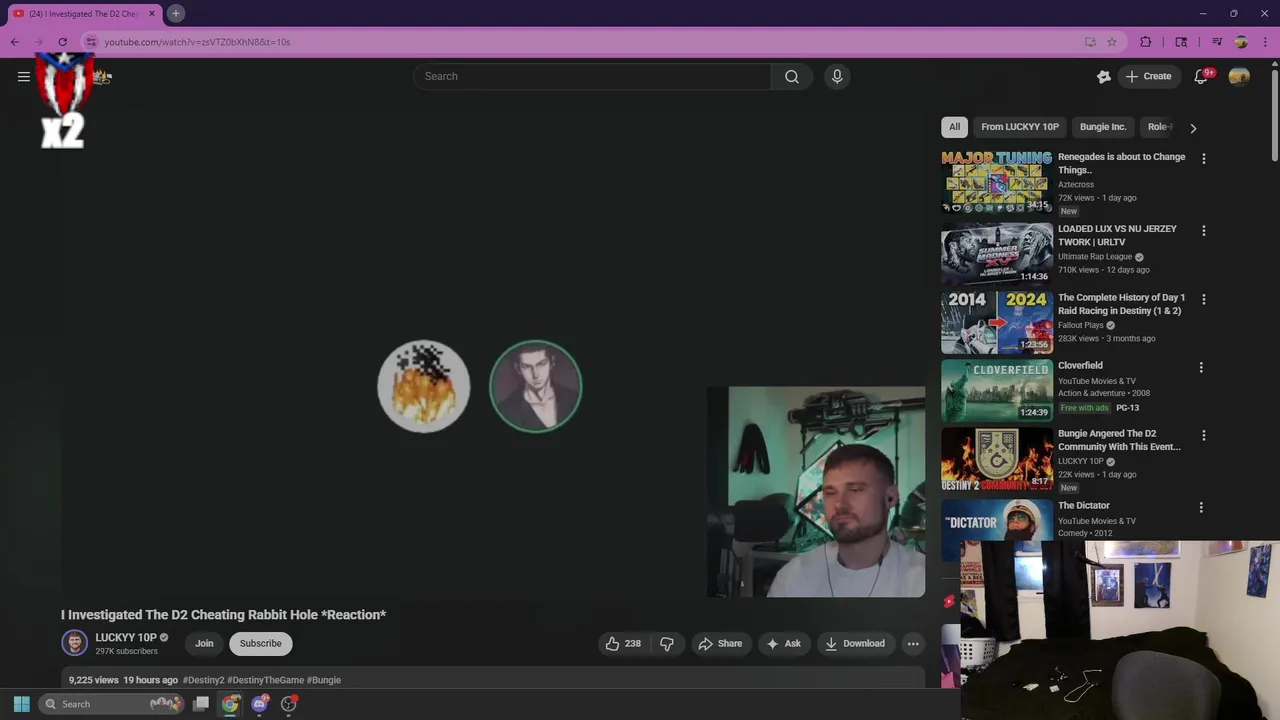Screen dimensions: 1280x720
Task: Open the Renegades is about to Change thumbnail
Action: 997,182
